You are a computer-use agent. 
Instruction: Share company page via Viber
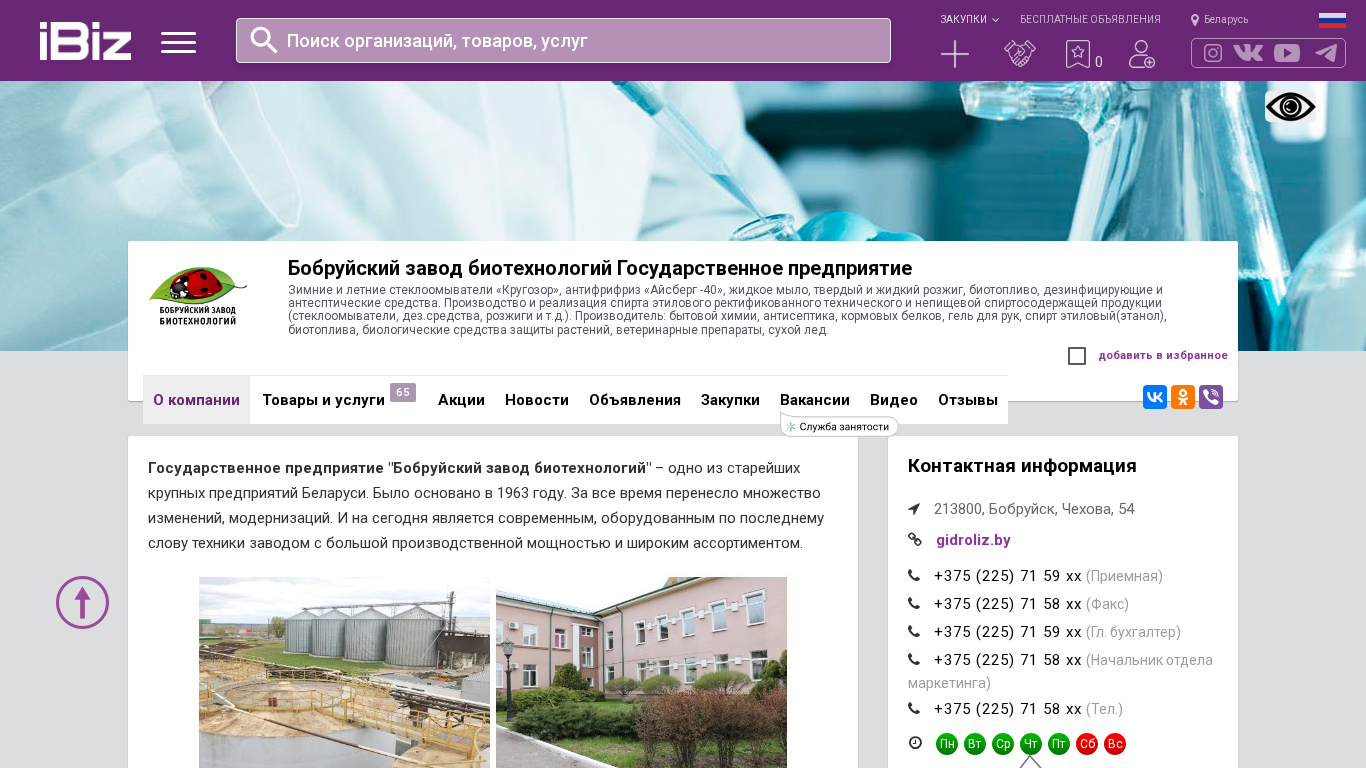pos(1211,397)
